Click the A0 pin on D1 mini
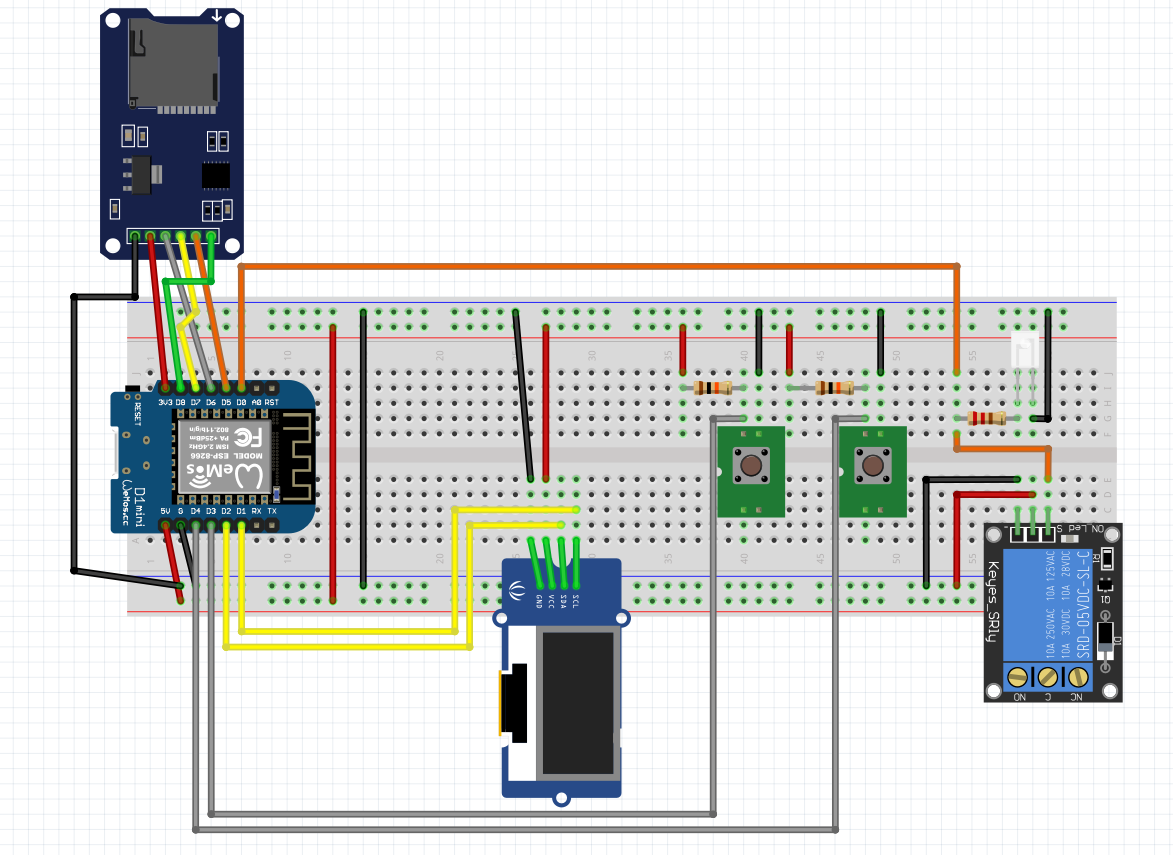 pyautogui.click(x=257, y=388)
